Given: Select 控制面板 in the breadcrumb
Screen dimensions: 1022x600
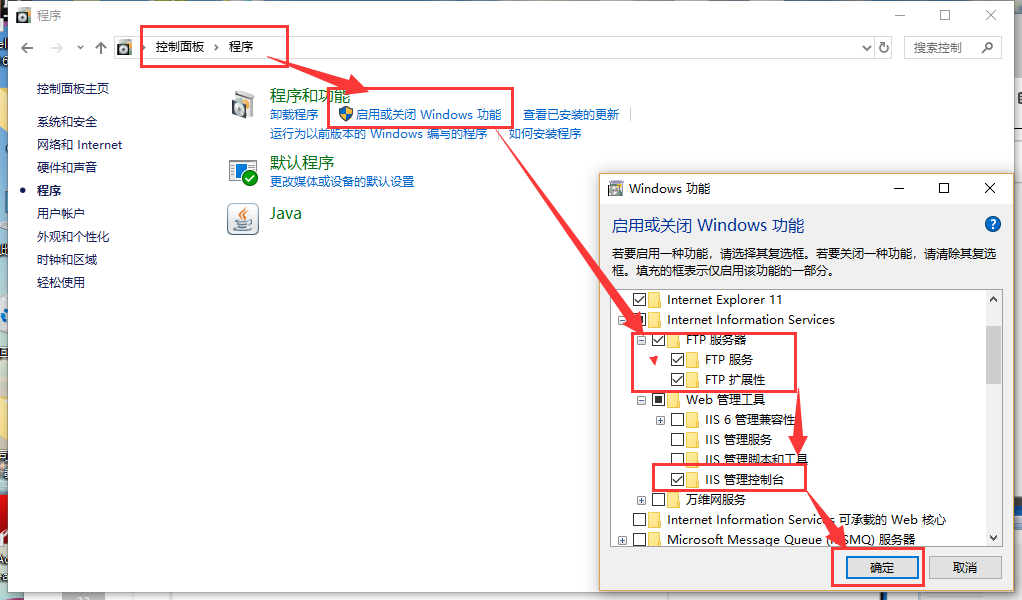Looking at the screenshot, I should 180,47.
